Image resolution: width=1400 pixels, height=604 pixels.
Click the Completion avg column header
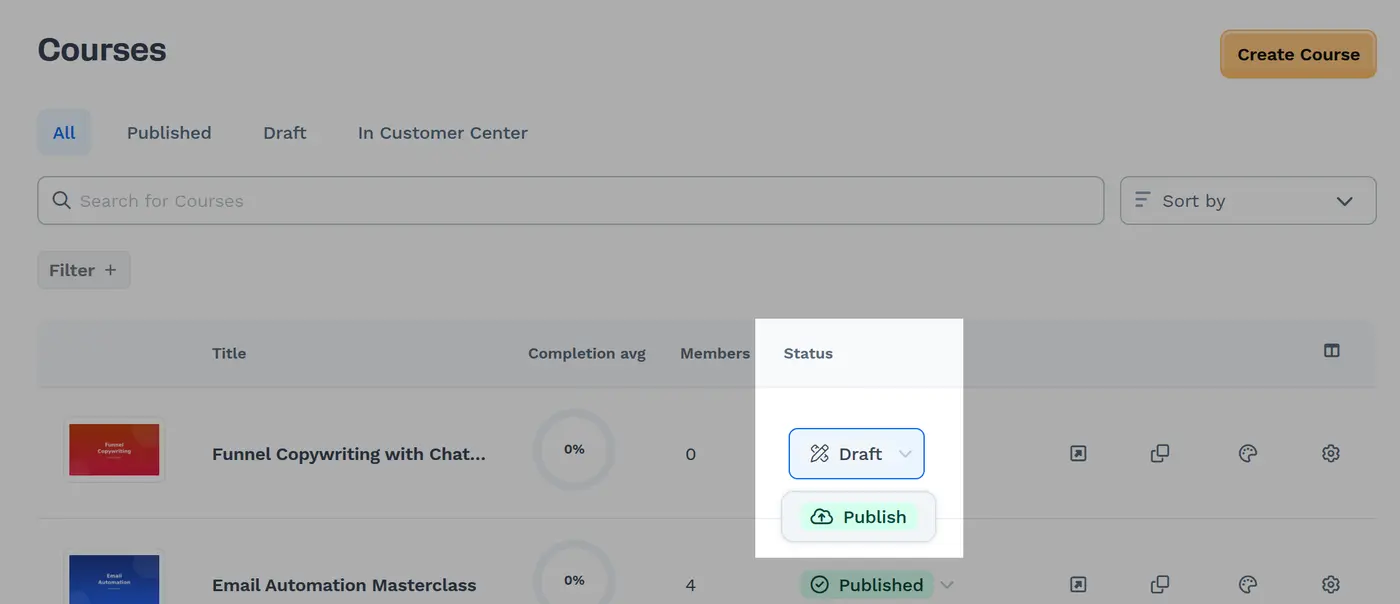587,353
